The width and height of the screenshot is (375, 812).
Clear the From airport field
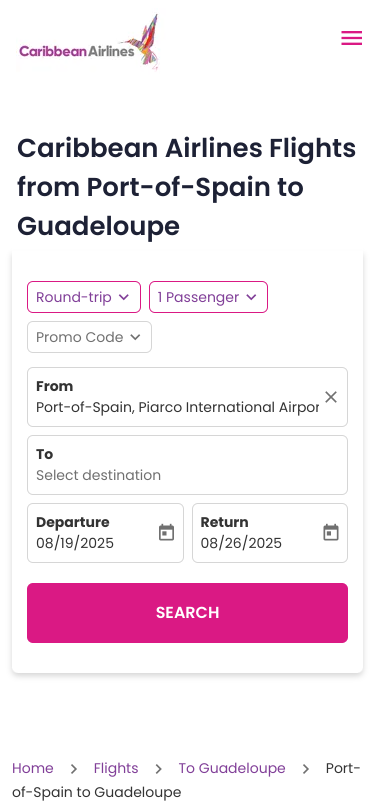click(x=331, y=397)
